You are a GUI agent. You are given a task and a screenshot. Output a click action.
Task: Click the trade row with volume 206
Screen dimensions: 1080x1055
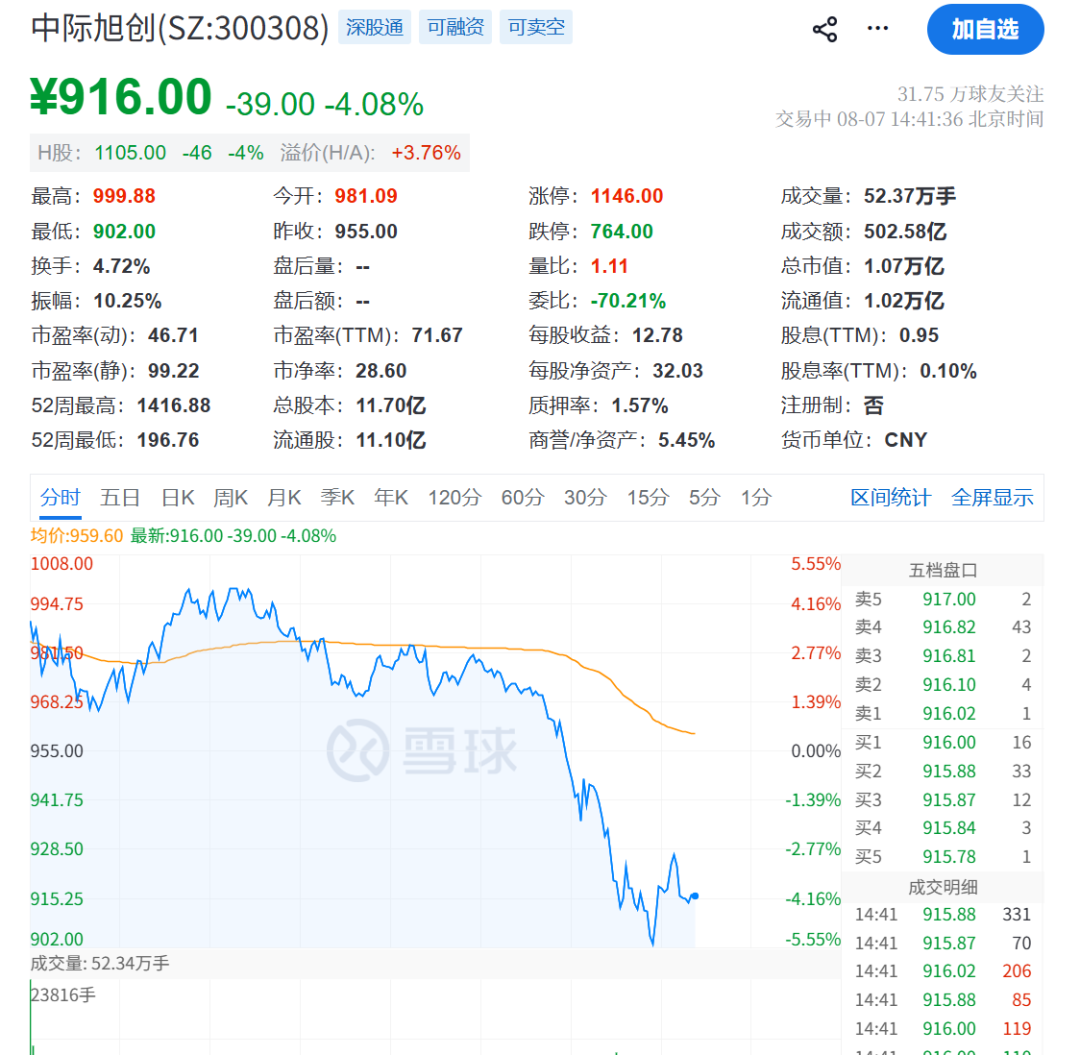[x=943, y=972]
